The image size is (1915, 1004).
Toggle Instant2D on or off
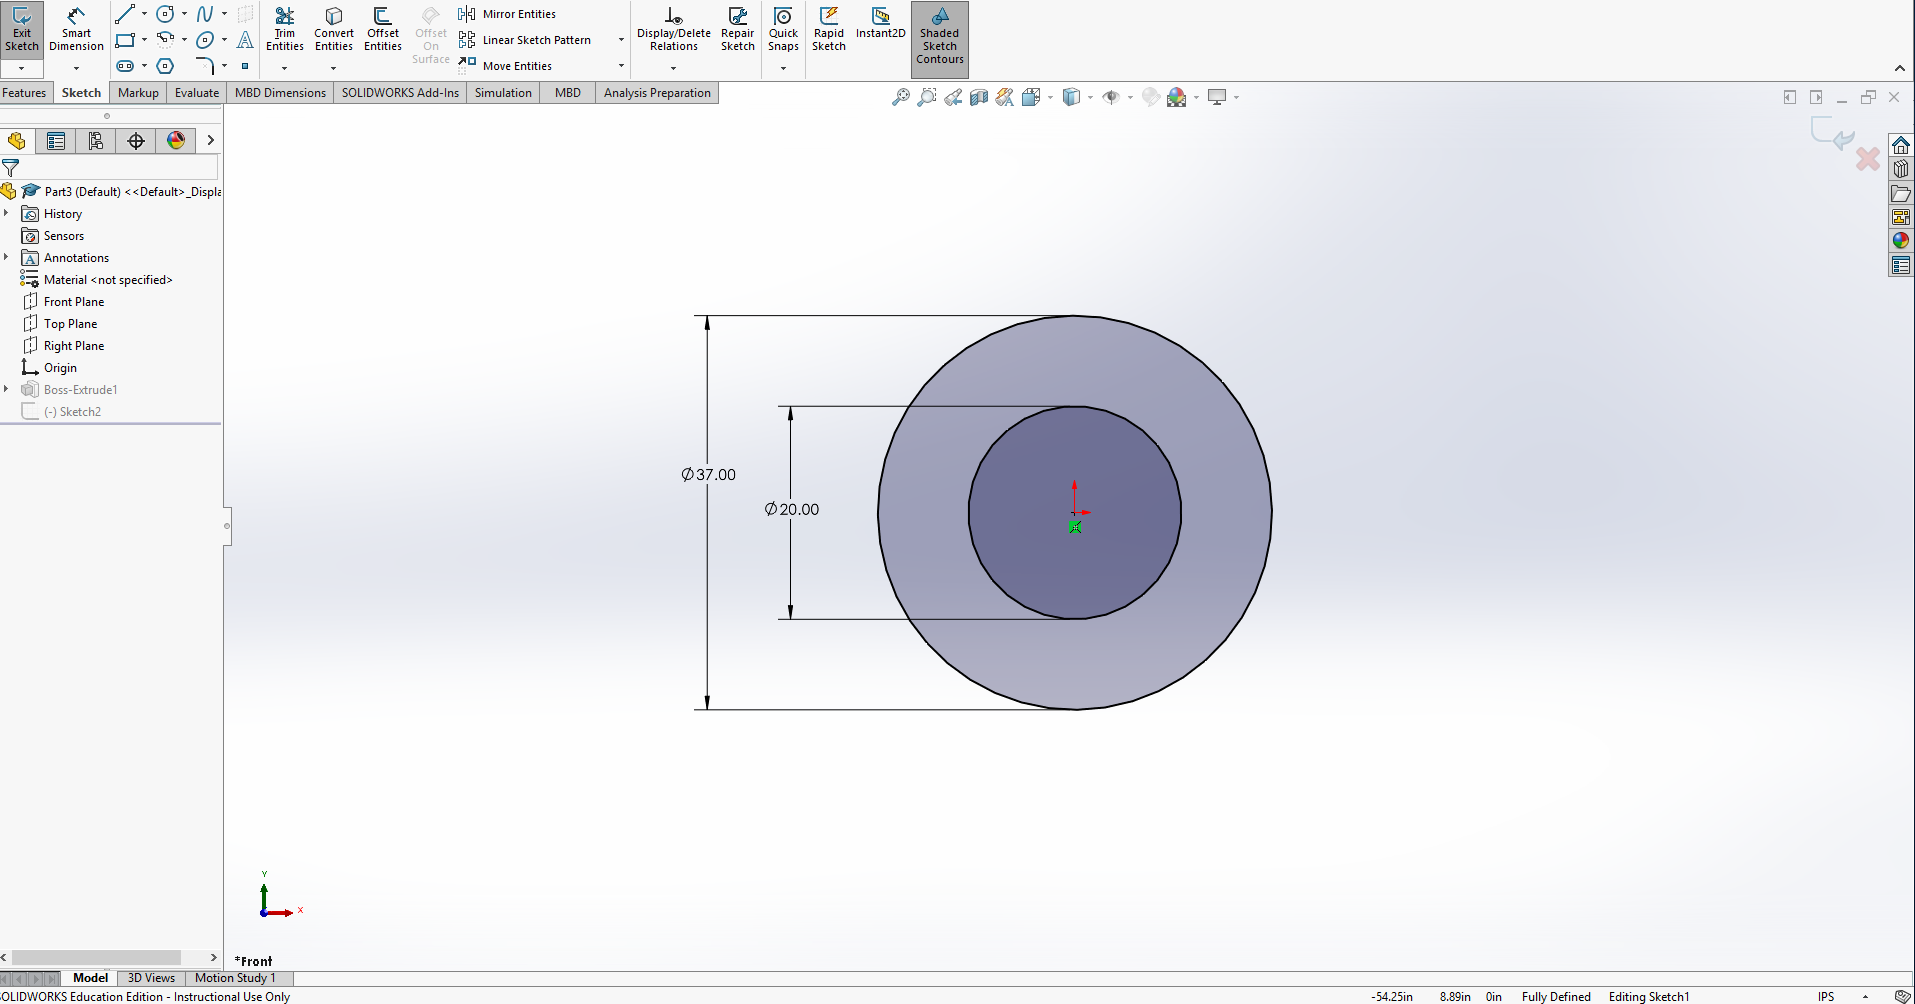(x=880, y=24)
